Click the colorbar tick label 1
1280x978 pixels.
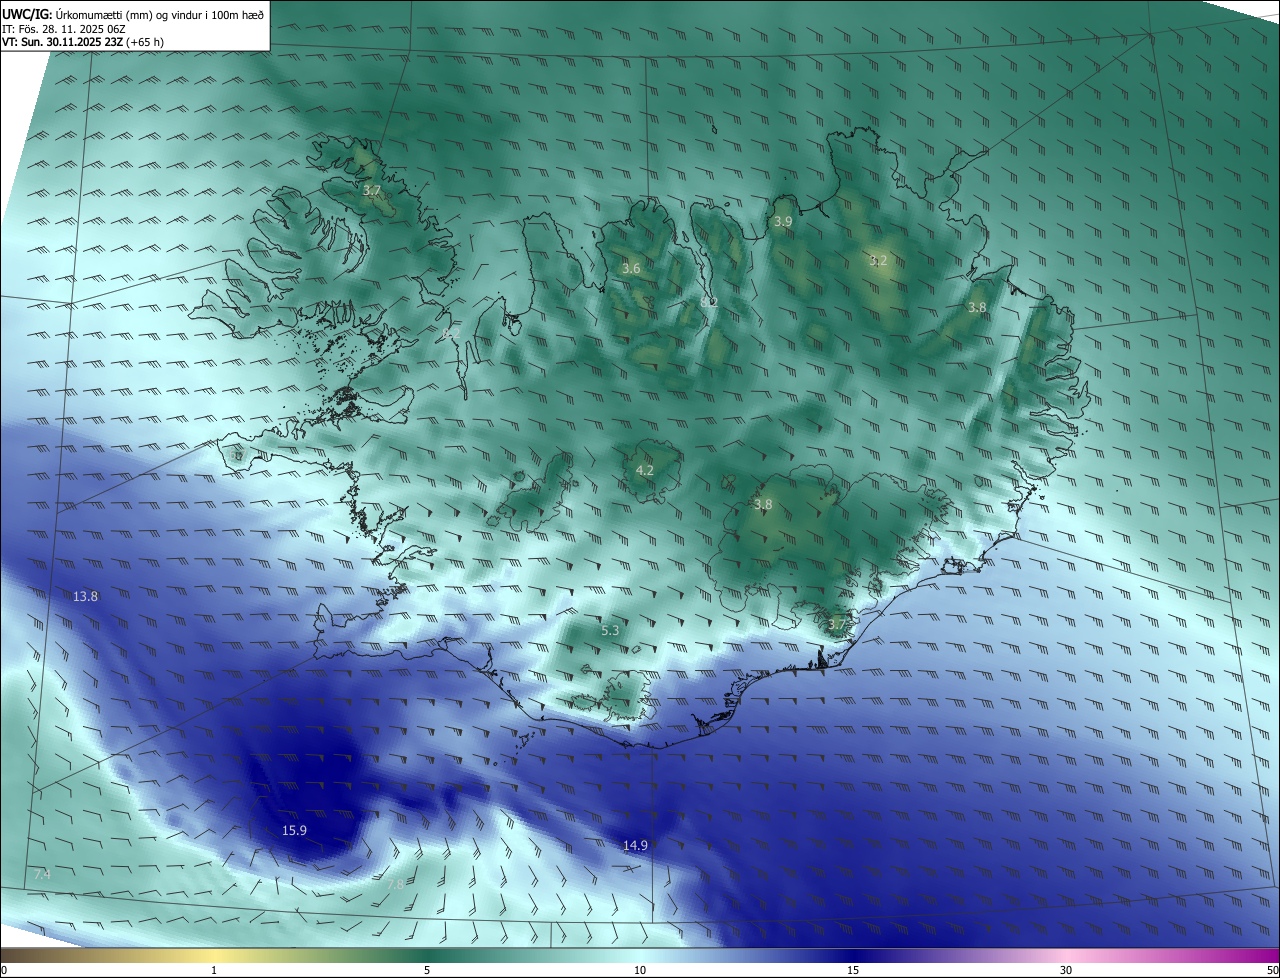[214, 970]
